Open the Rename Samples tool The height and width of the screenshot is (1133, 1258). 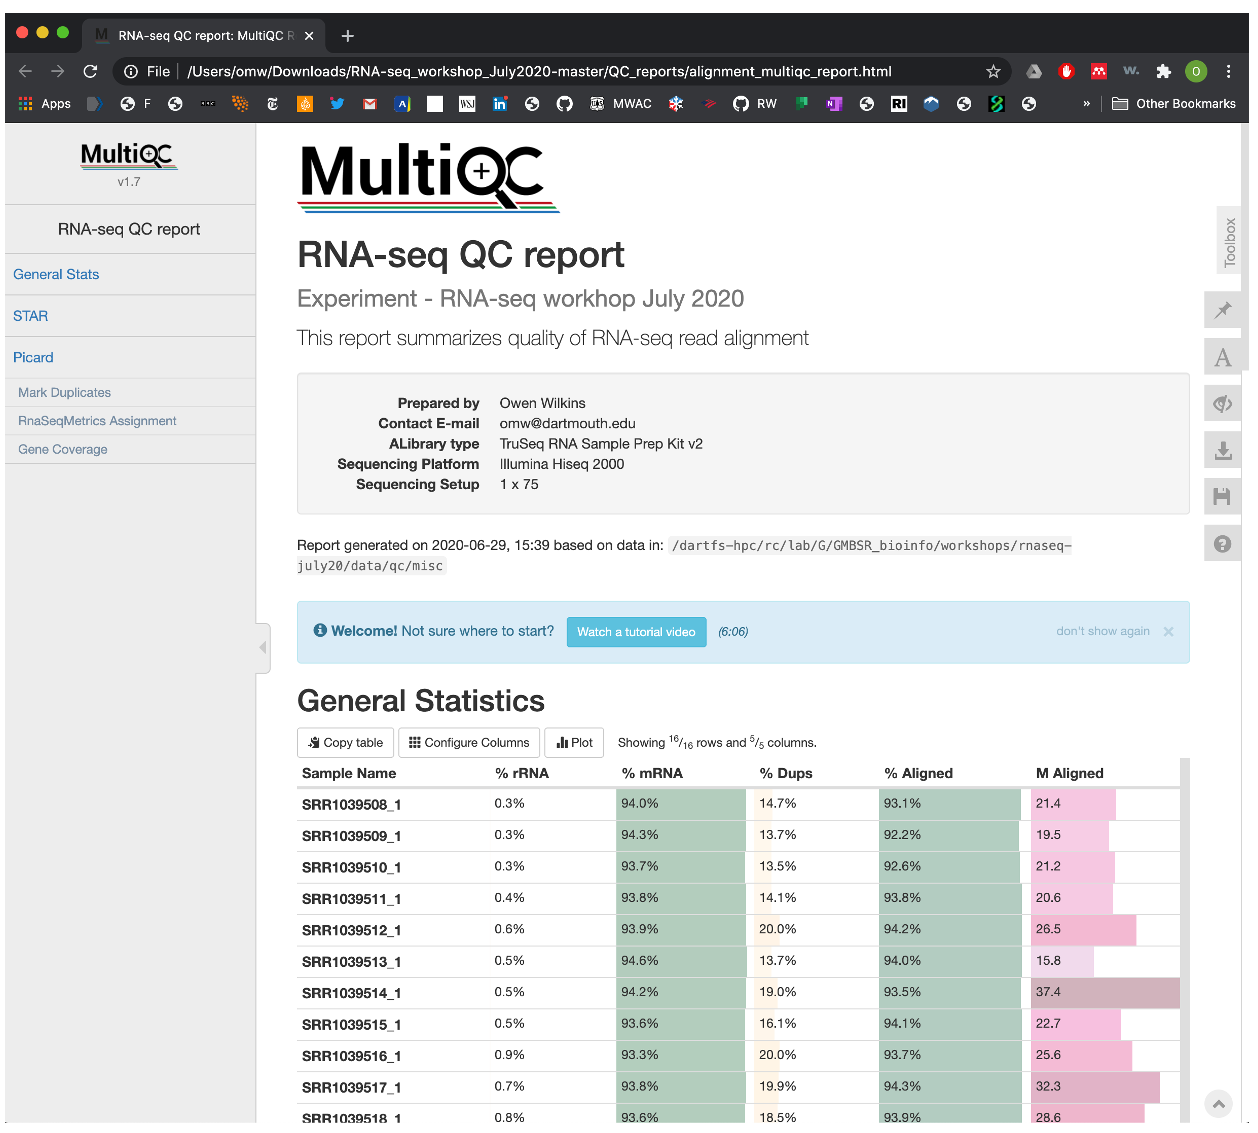click(1222, 357)
